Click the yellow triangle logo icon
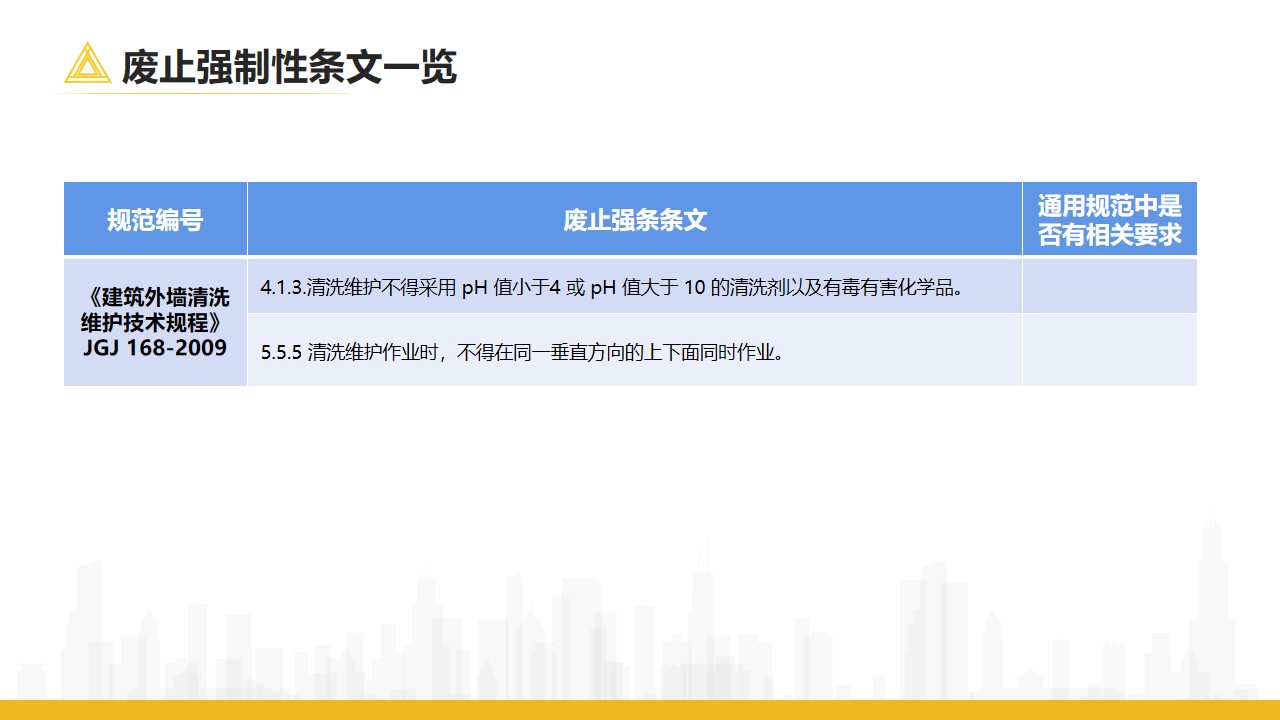Image resolution: width=1280 pixels, height=720 pixels. pyautogui.click(x=87, y=63)
